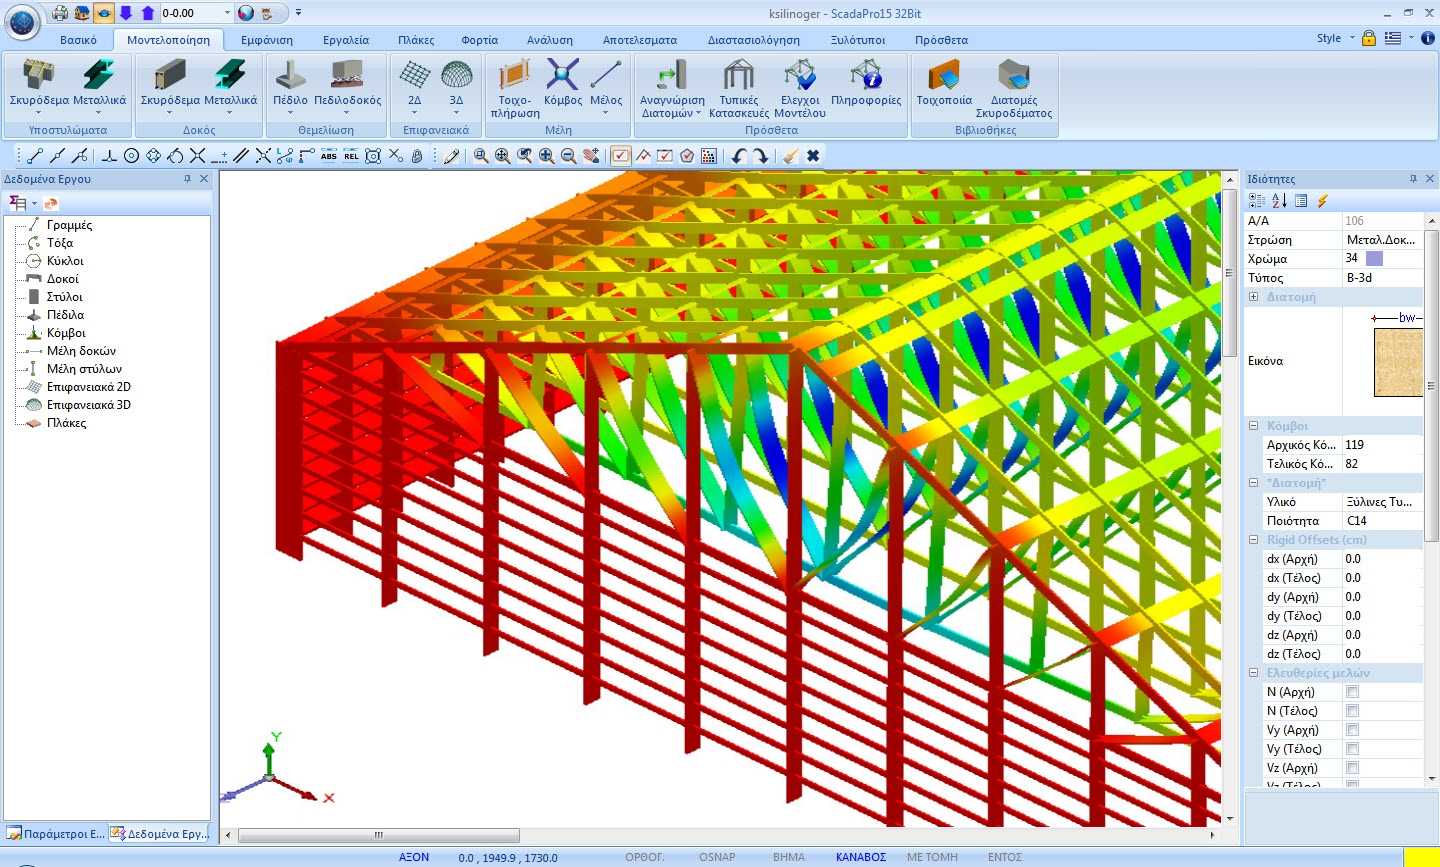This screenshot has width=1440, height=867.
Task: Collapse the Κόμβοι properties section
Action: (1254, 426)
